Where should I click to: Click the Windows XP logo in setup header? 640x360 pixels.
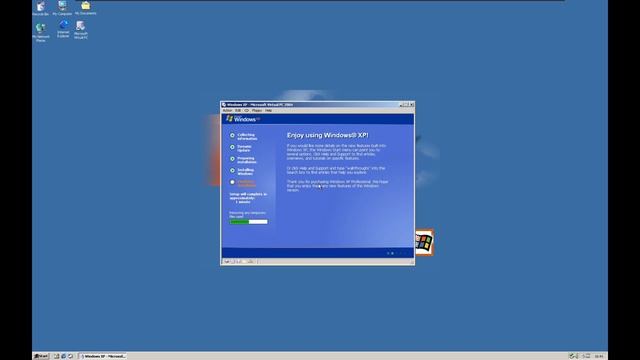point(243,119)
